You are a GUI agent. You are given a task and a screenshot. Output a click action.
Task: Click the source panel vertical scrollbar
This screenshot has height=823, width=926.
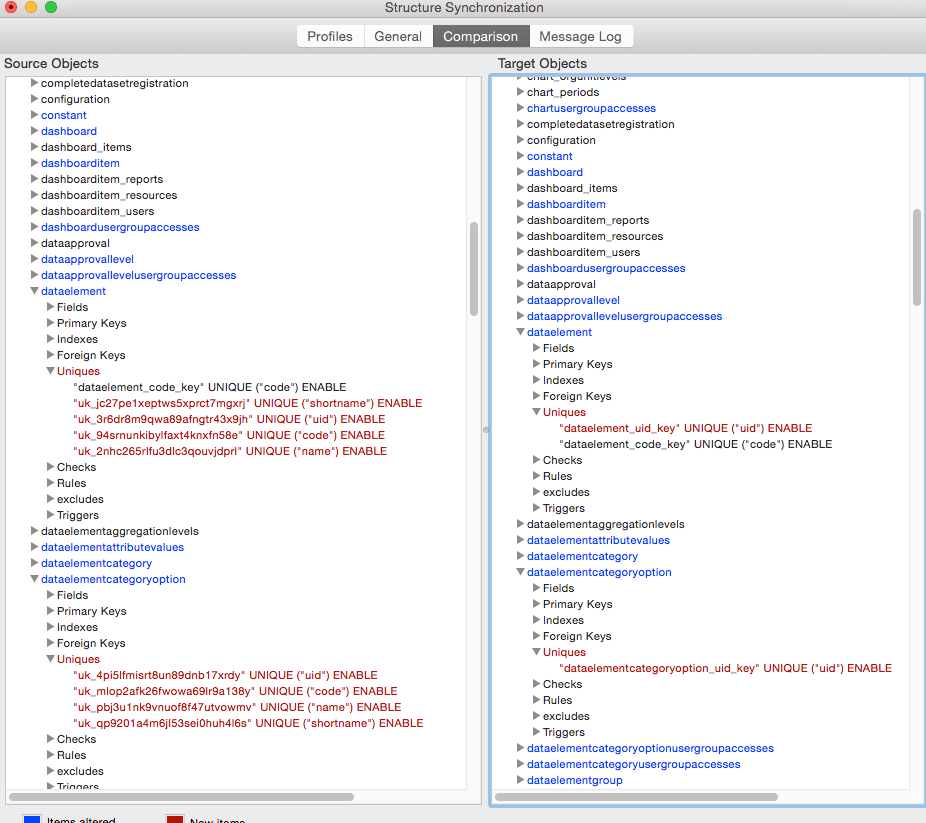473,268
